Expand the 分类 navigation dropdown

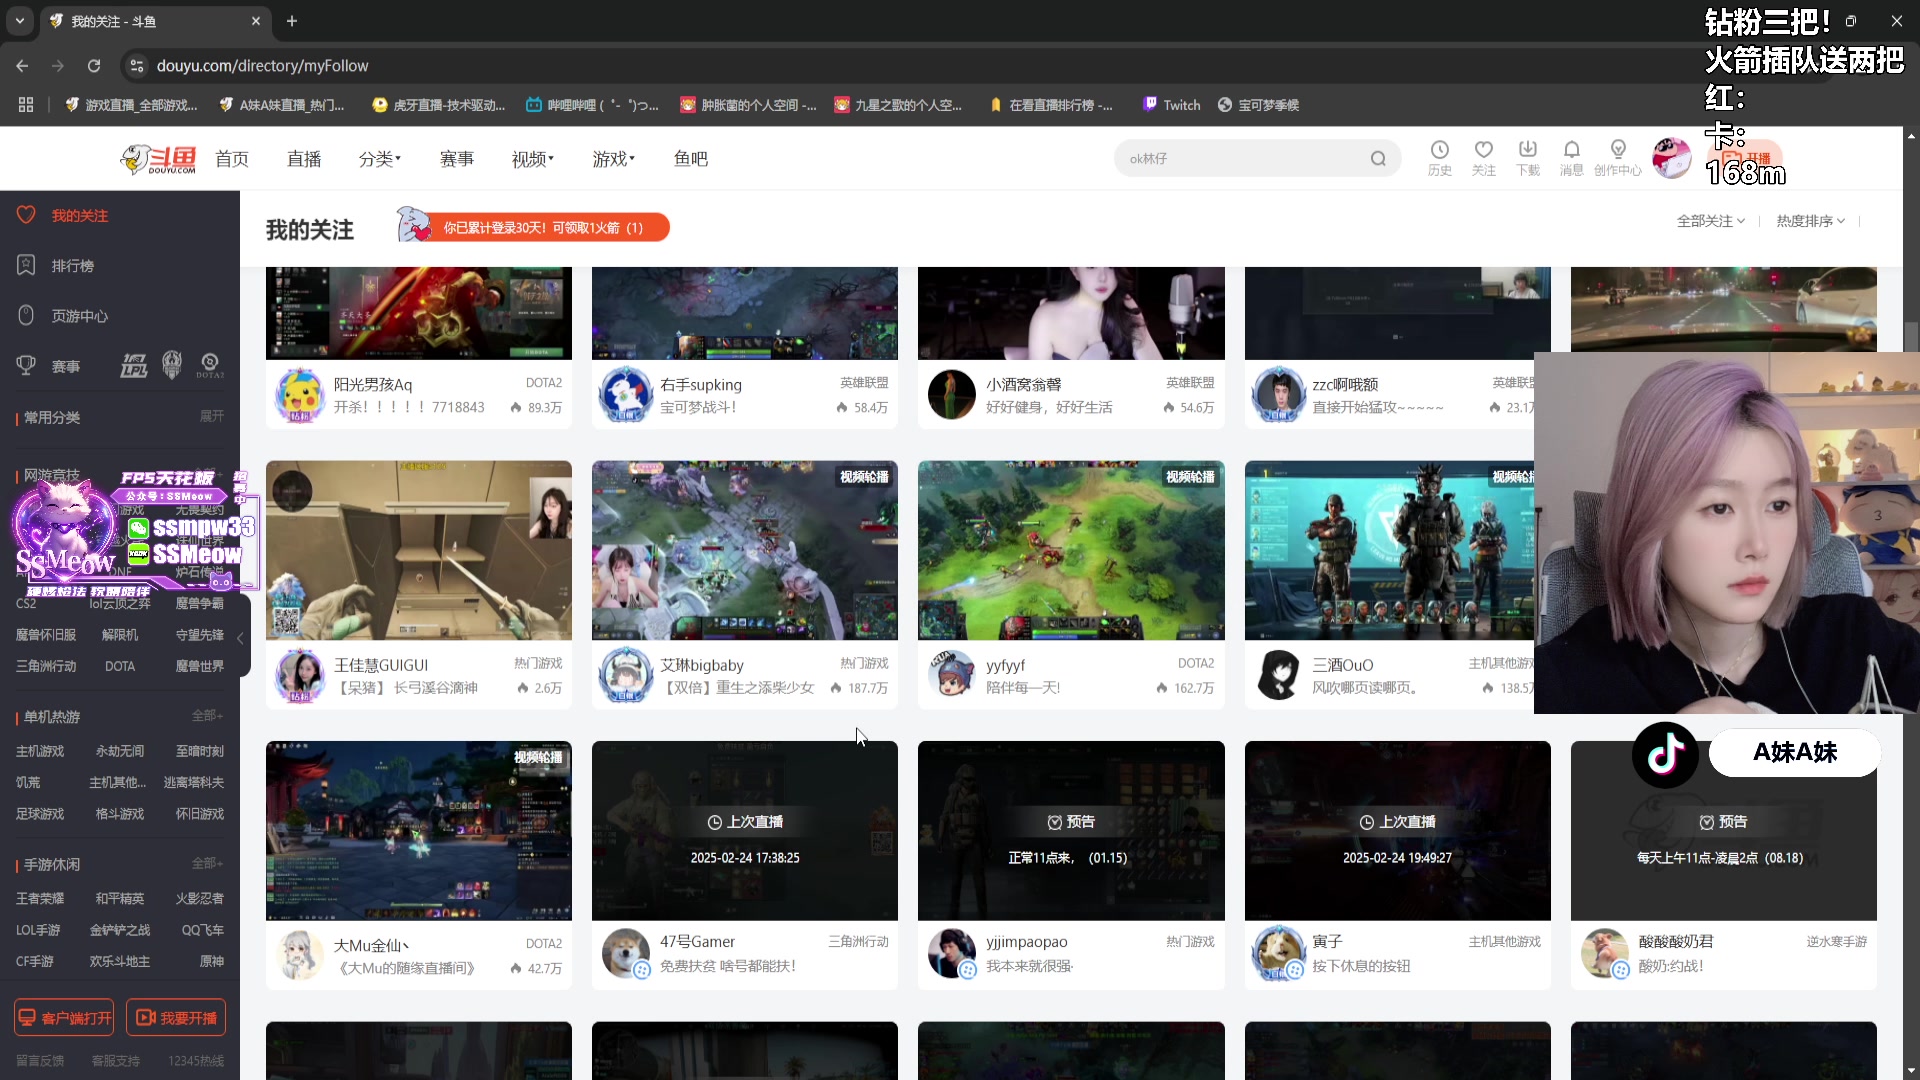tap(379, 159)
